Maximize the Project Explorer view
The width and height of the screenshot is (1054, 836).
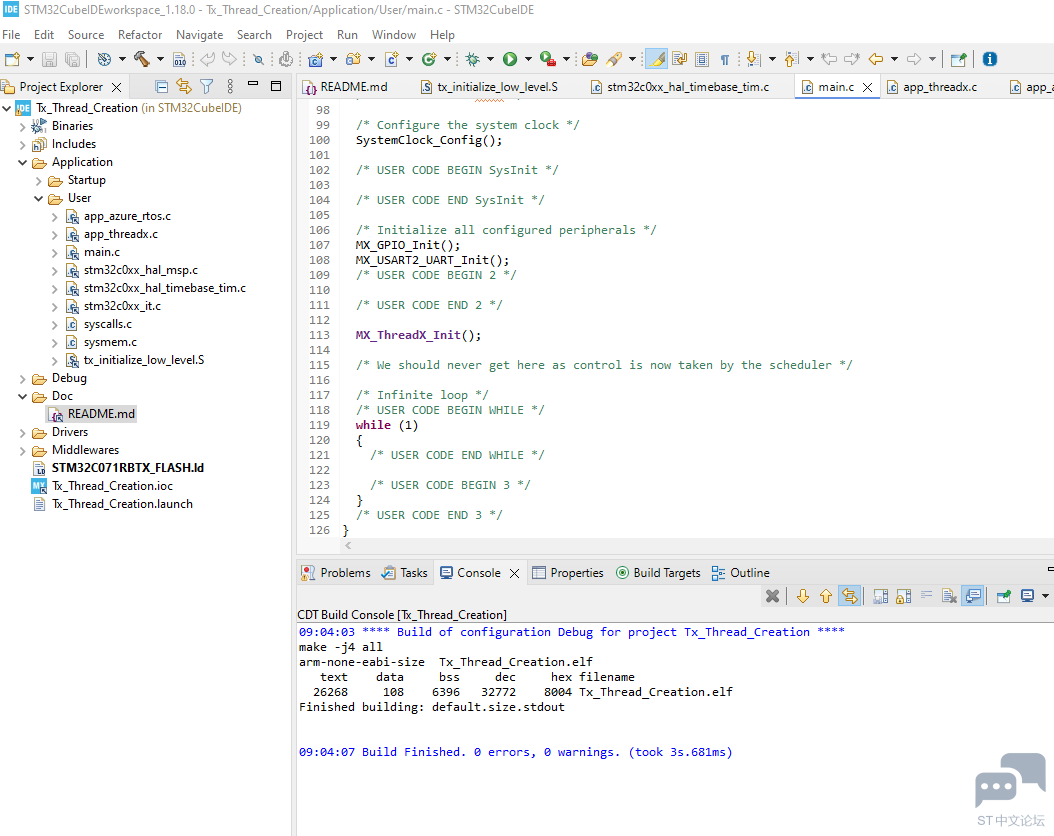(x=276, y=86)
